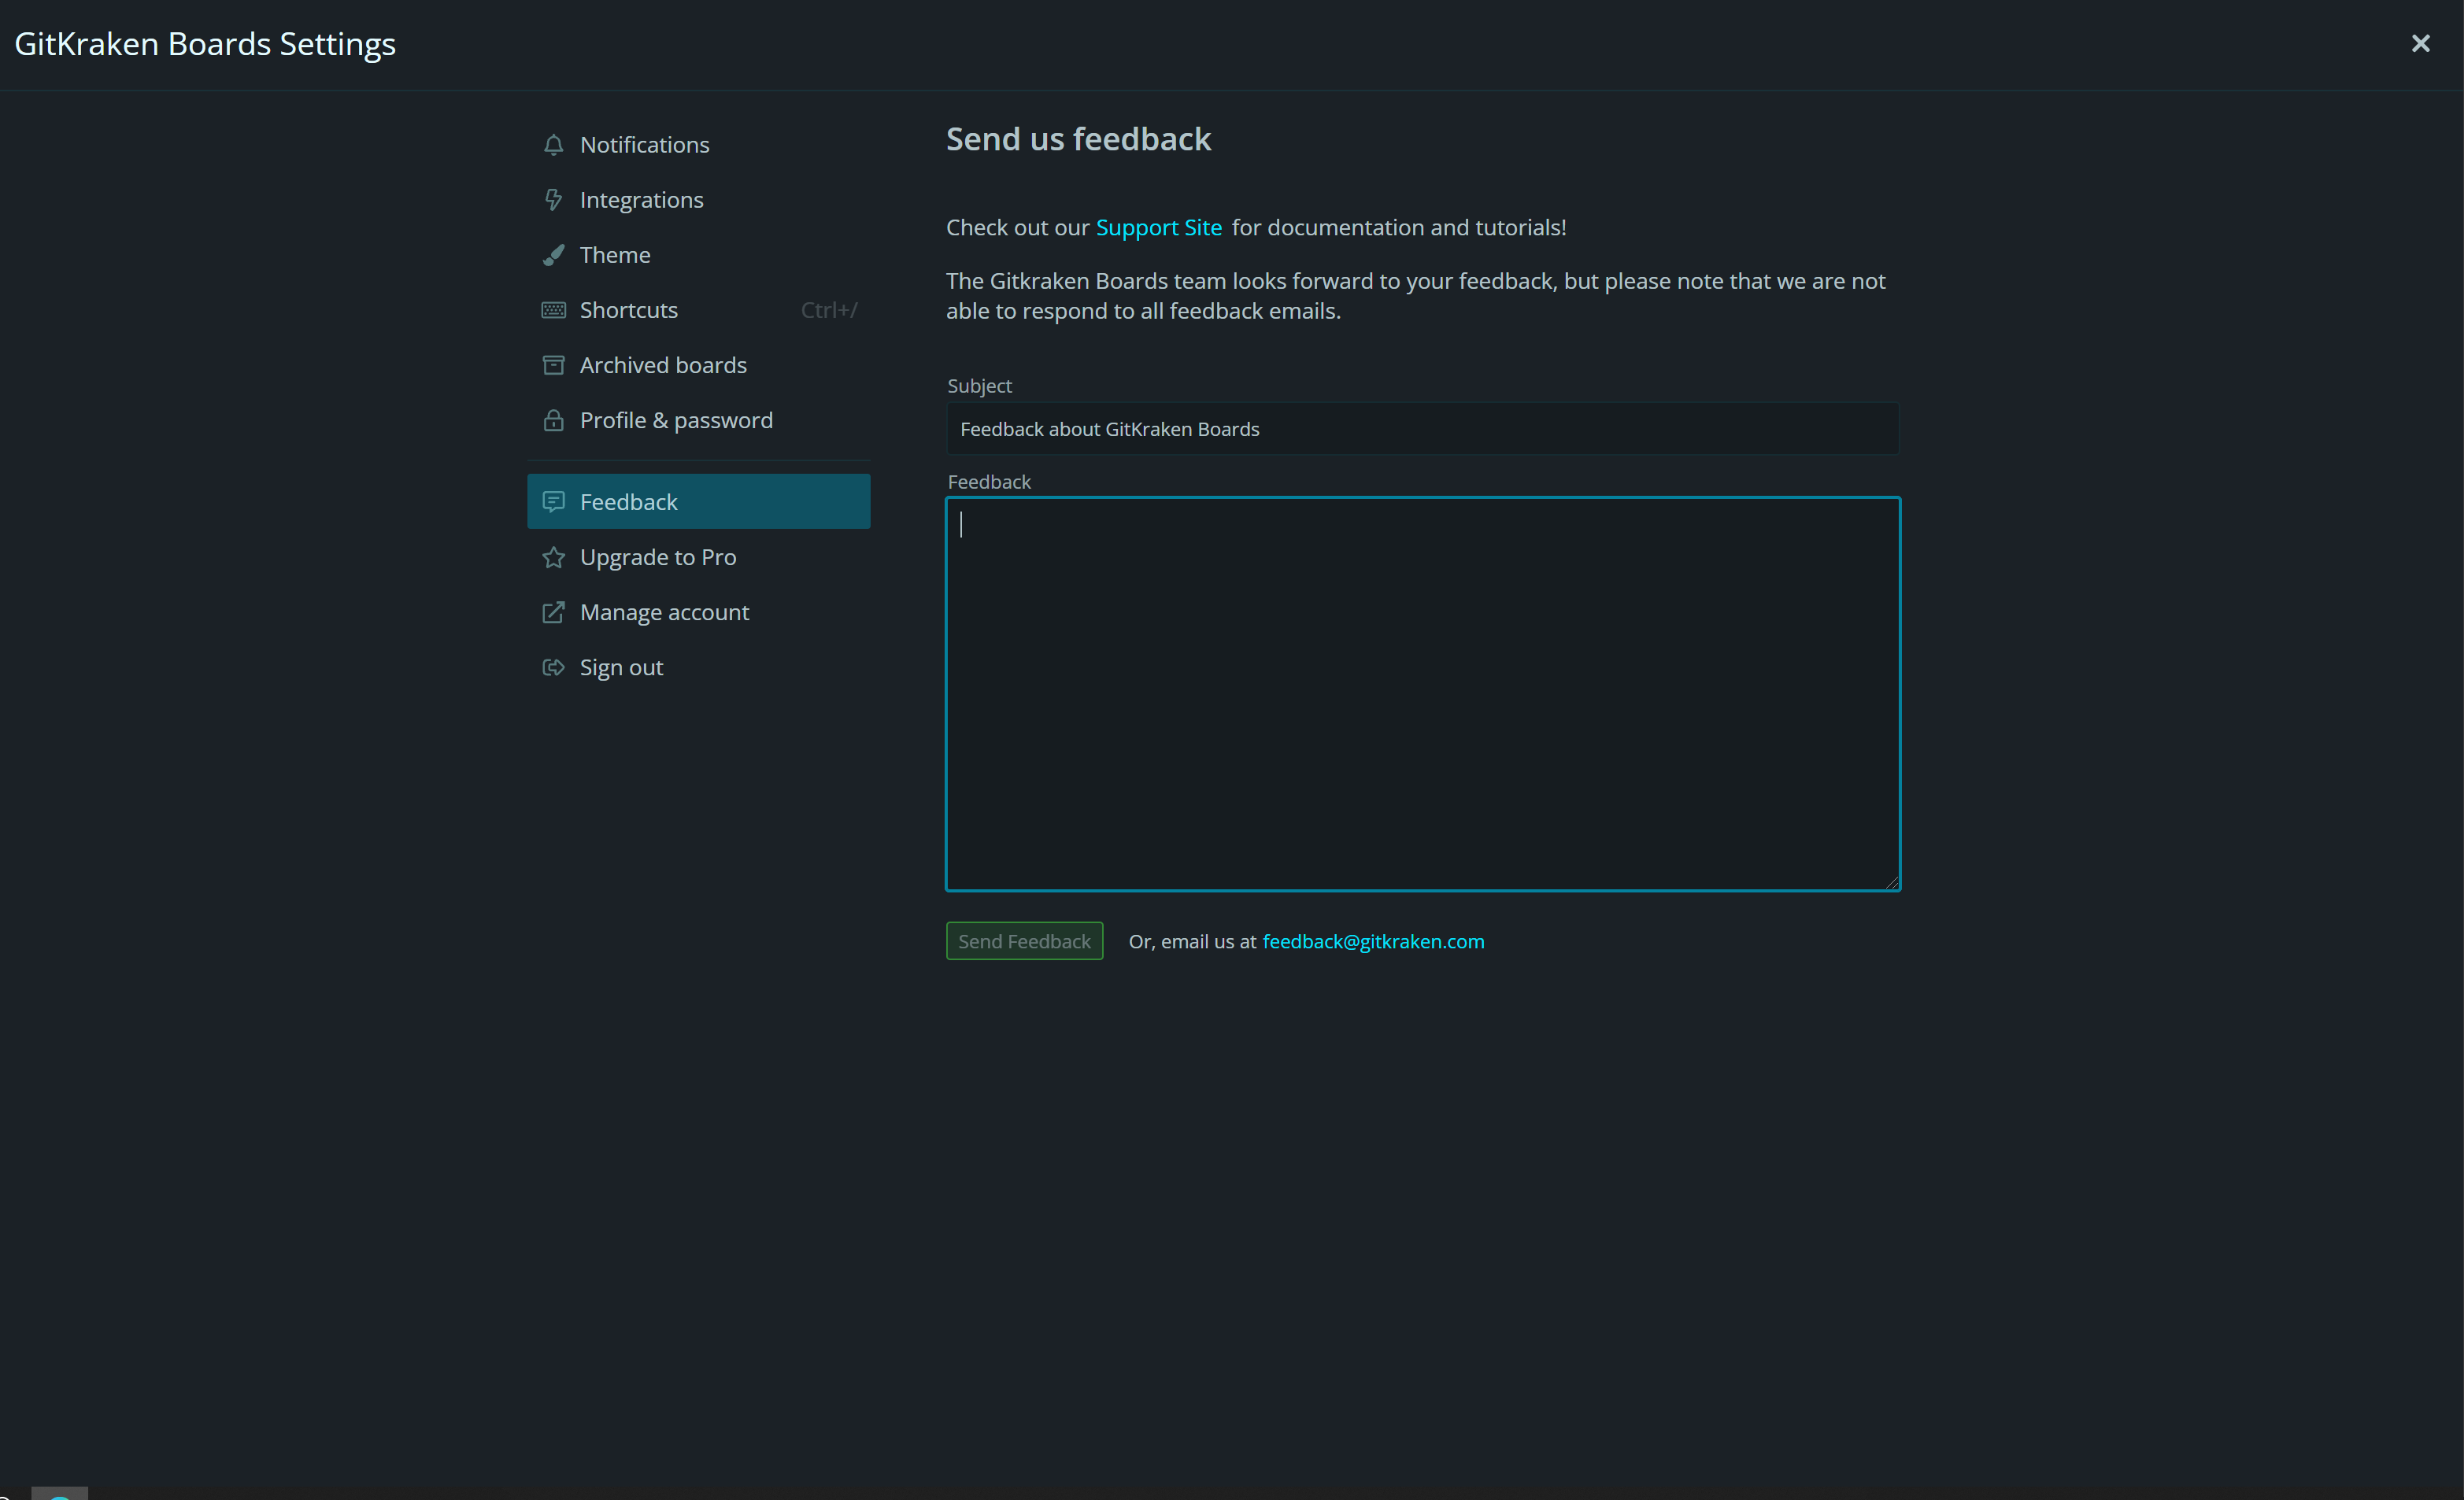Image resolution: width=2464 pixels, height=1500 pixels.
Task: Click the Sign out arrow icon
Action: pos(553,667)
